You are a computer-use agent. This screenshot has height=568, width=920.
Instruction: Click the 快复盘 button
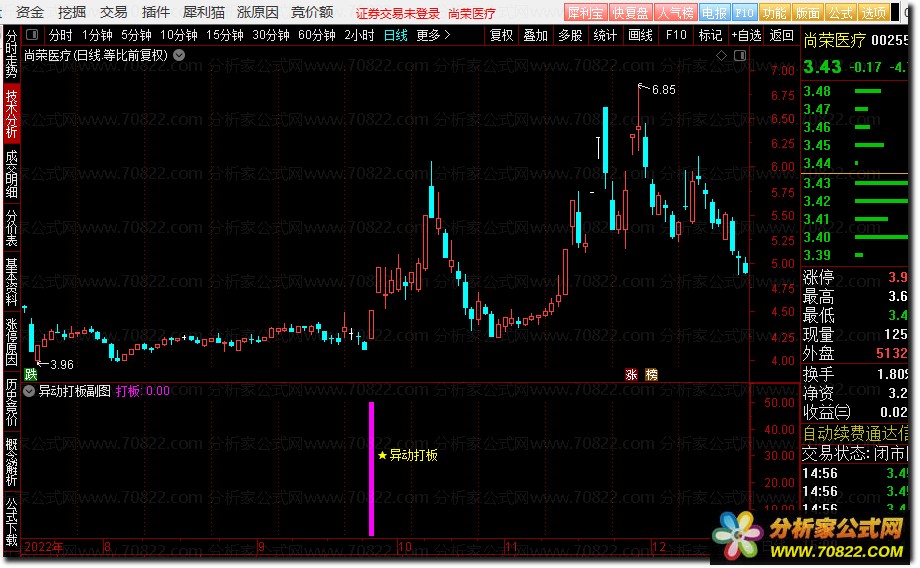pos(631,12)
